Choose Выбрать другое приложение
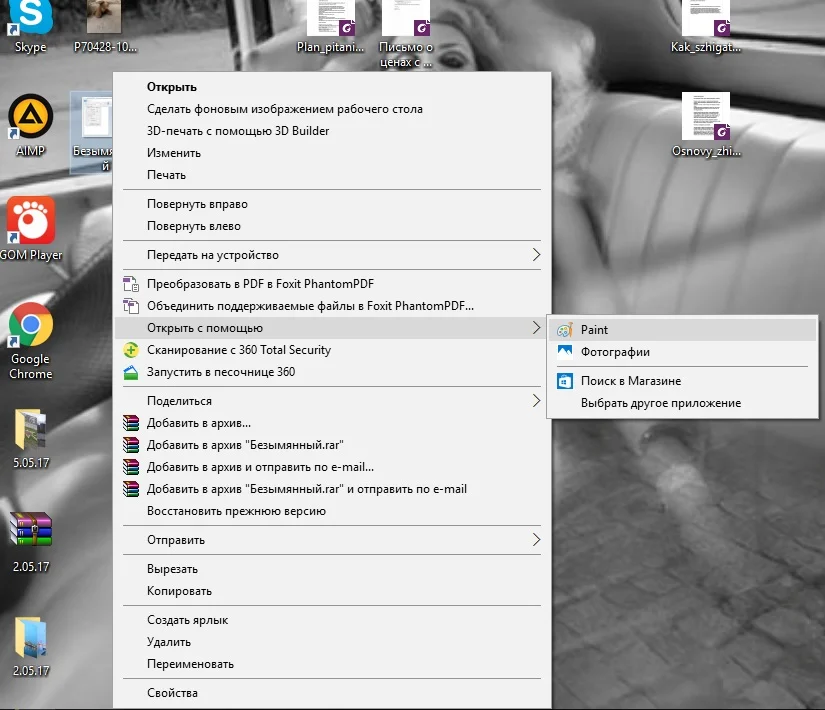 pos(682,403)
